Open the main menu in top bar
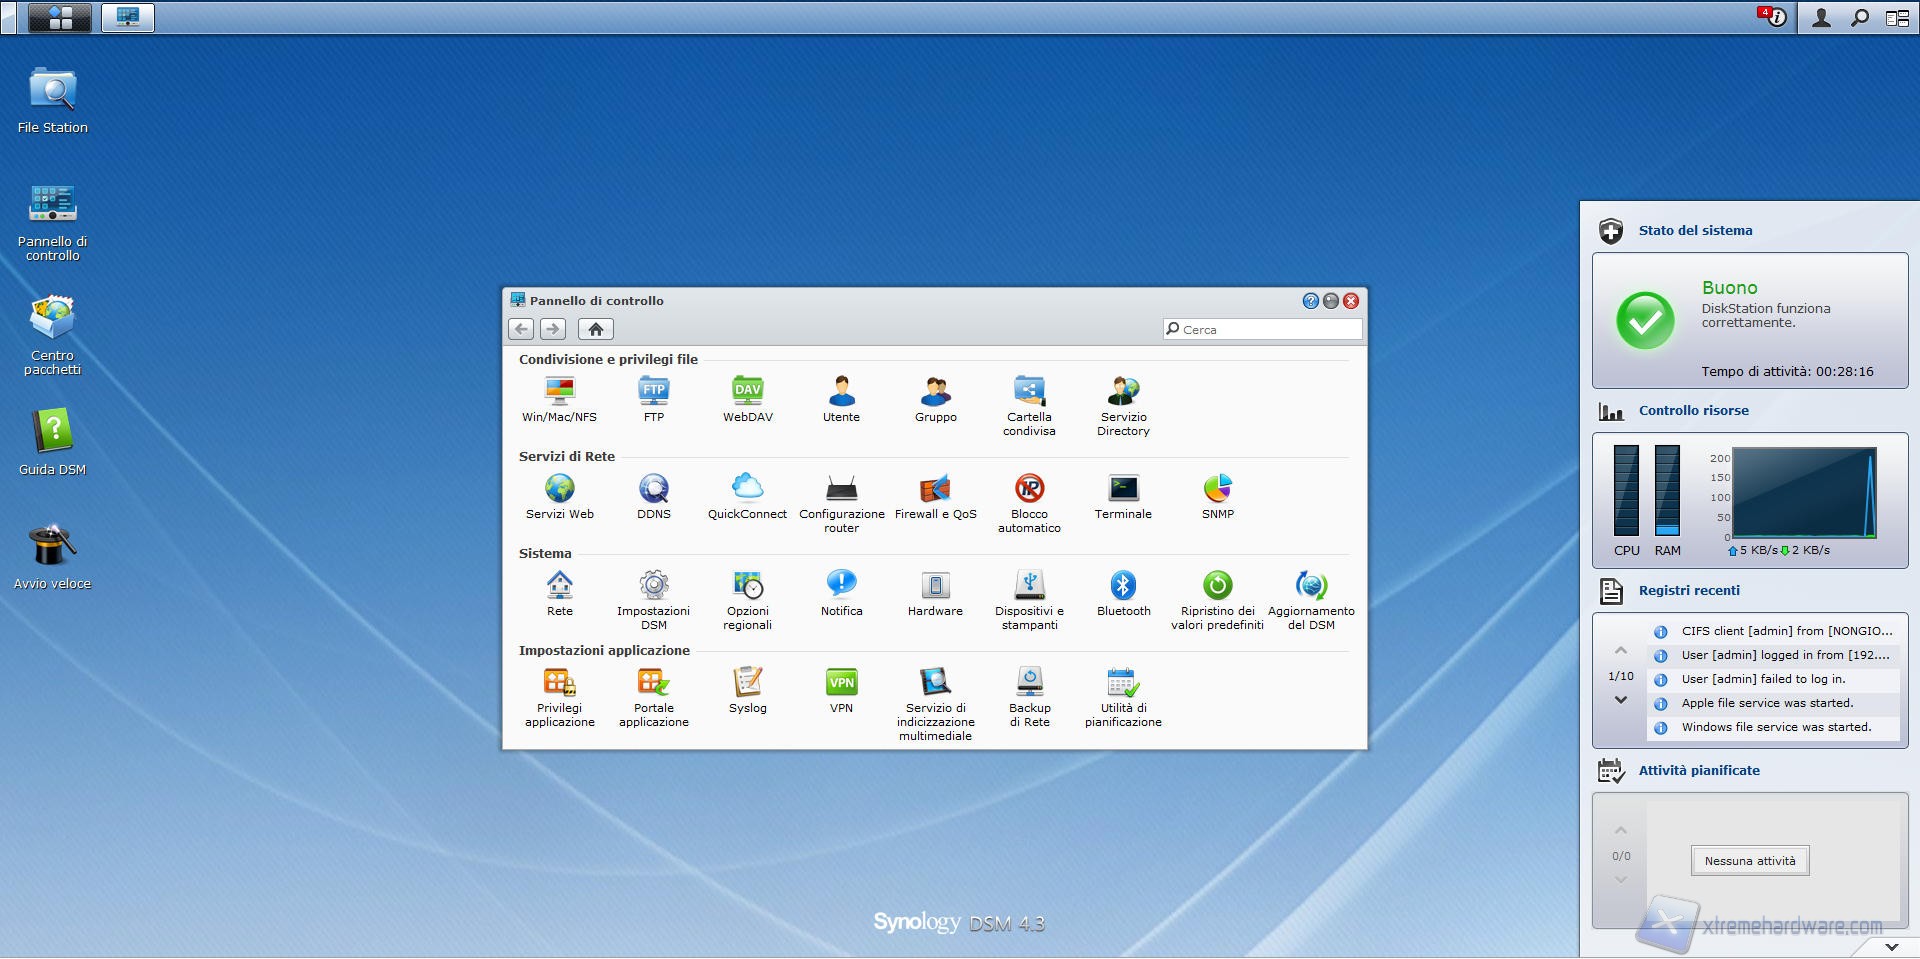 (x=60, y=17)
